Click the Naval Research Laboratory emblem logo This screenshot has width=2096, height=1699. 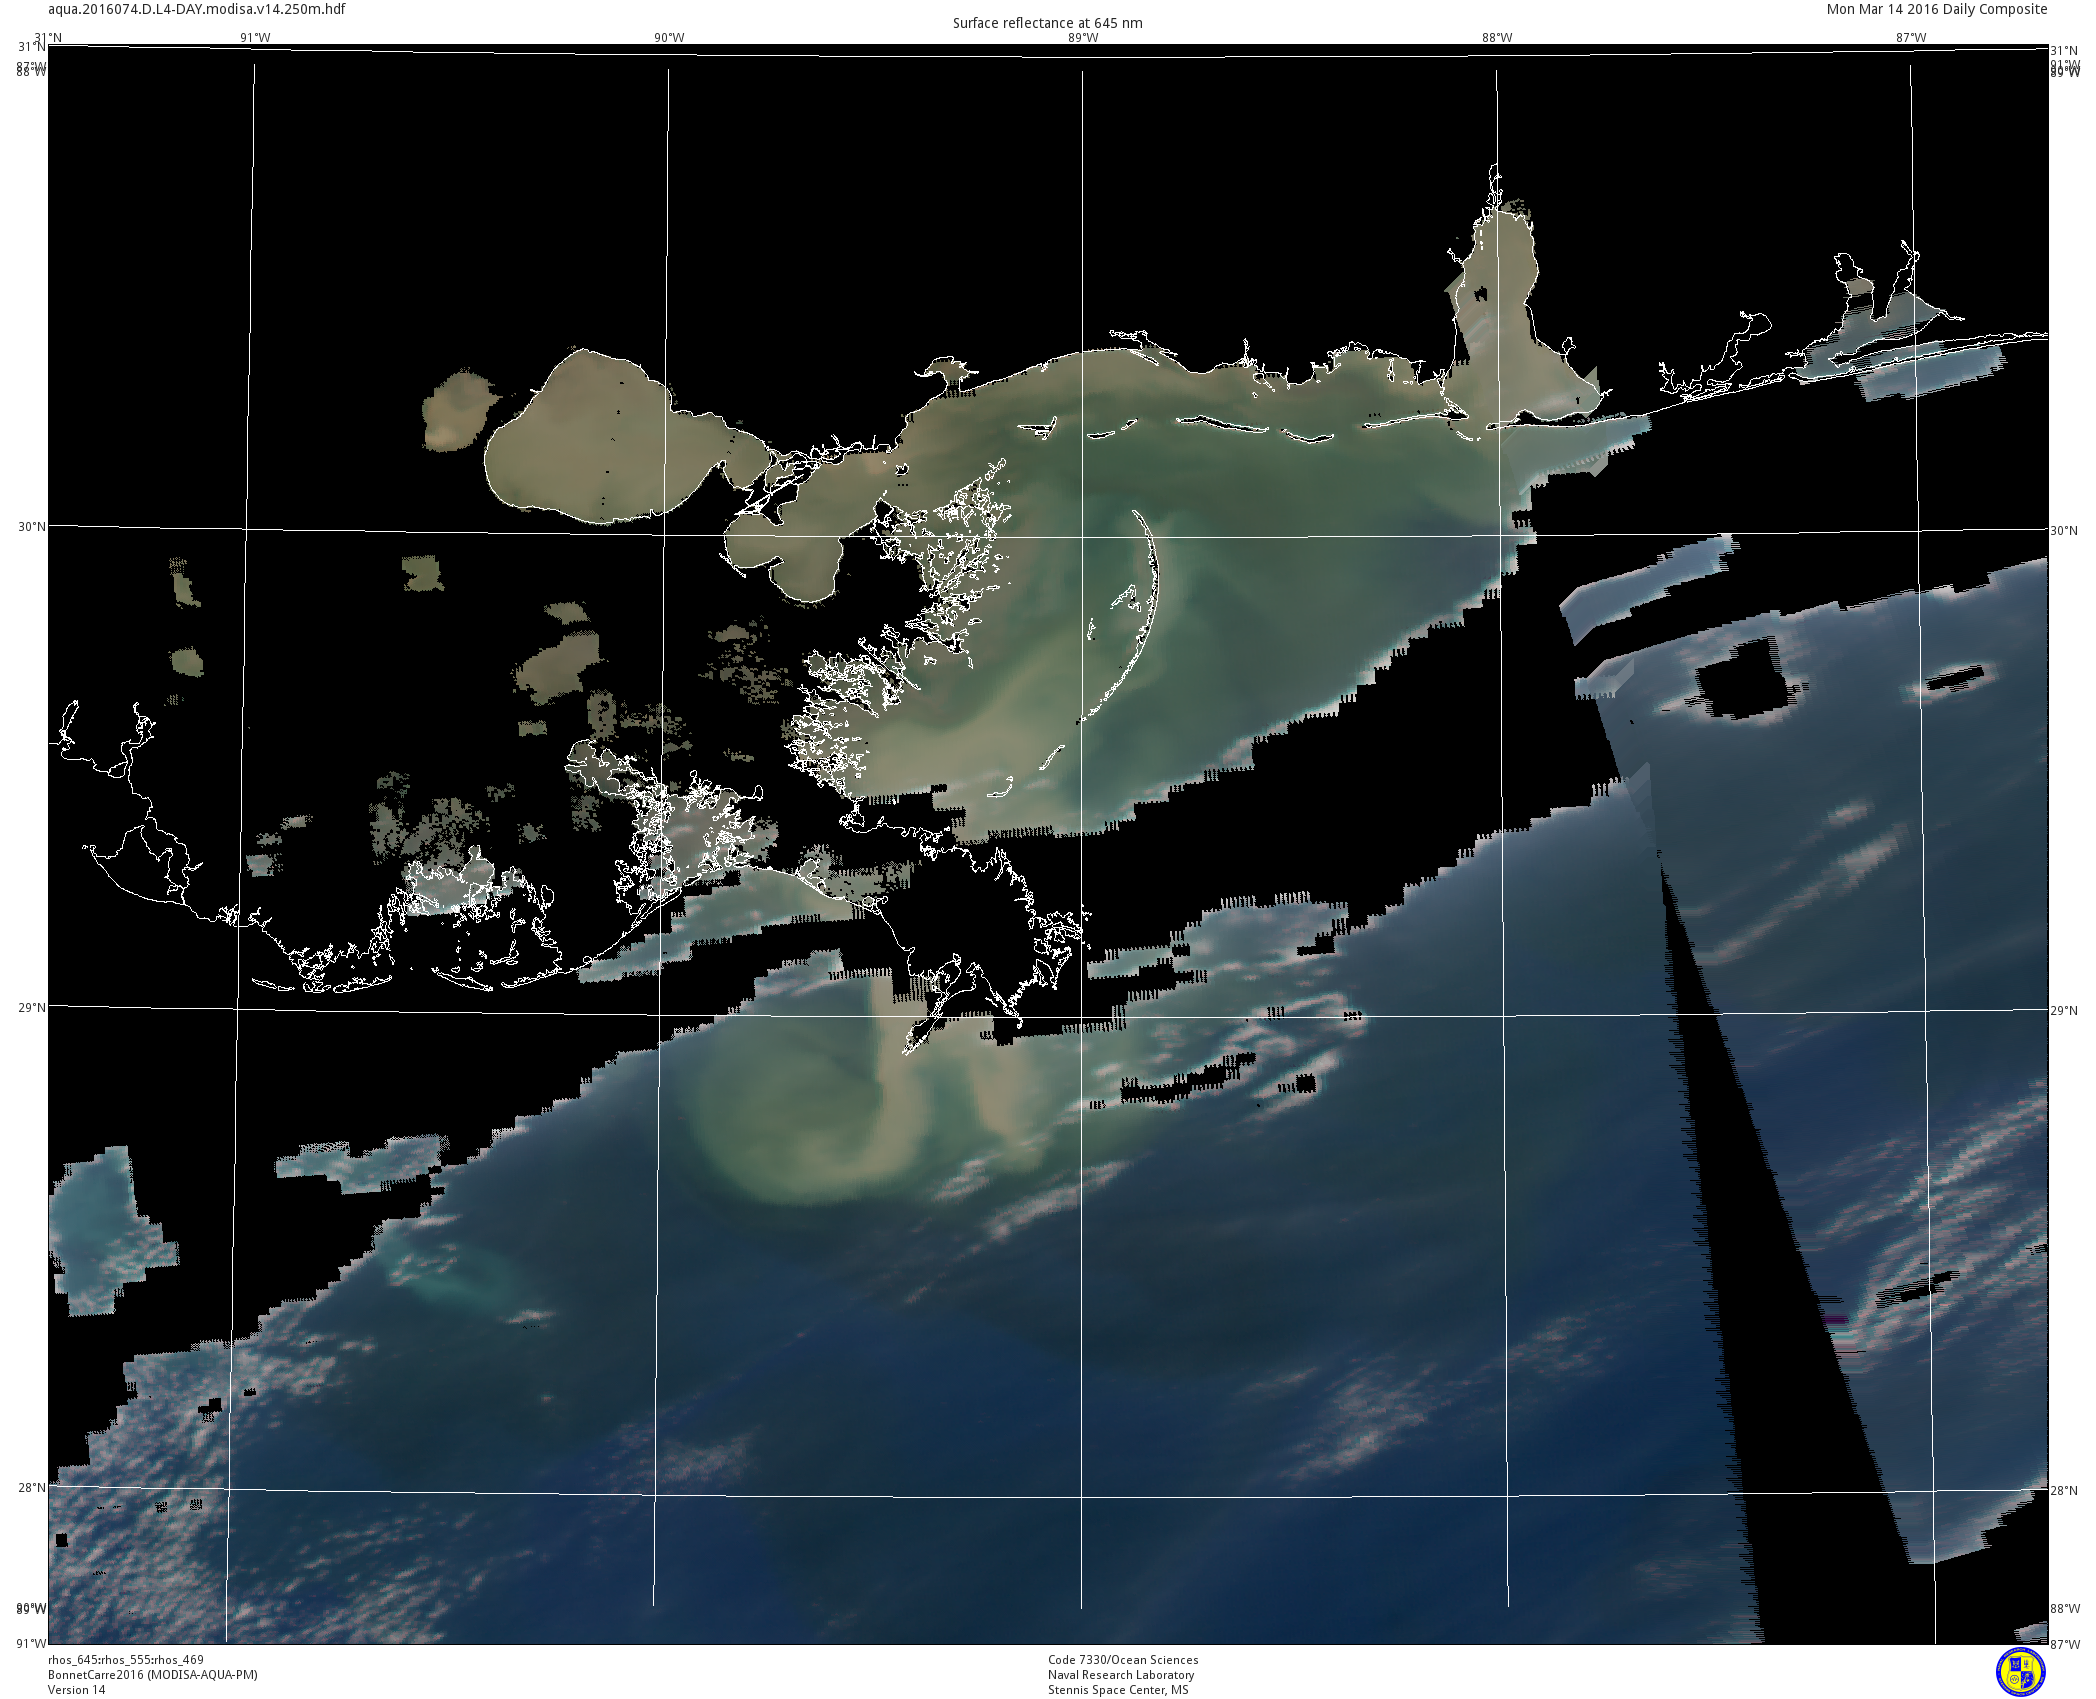pyautogui.click(x=2021, y=1672)
